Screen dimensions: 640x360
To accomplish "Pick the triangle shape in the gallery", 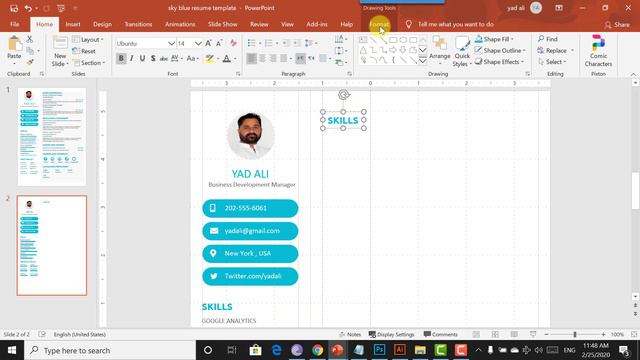I will 363,50.
